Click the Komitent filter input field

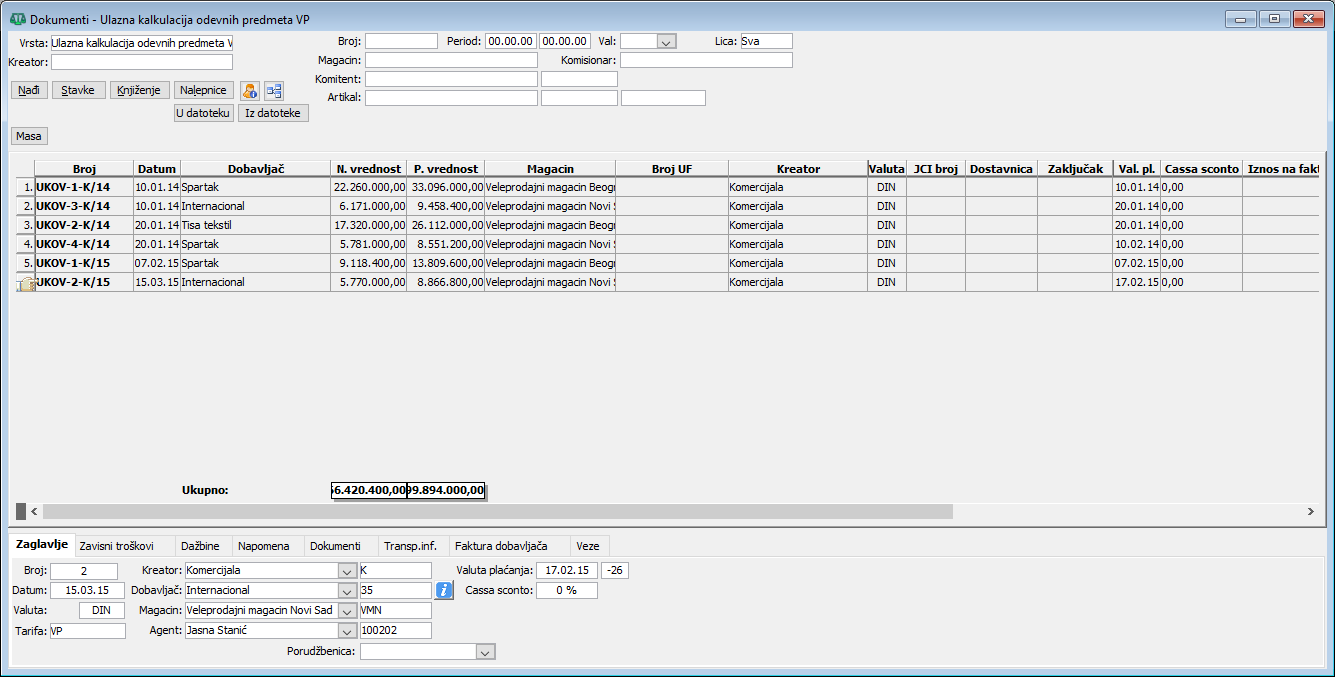click(451, 79)
